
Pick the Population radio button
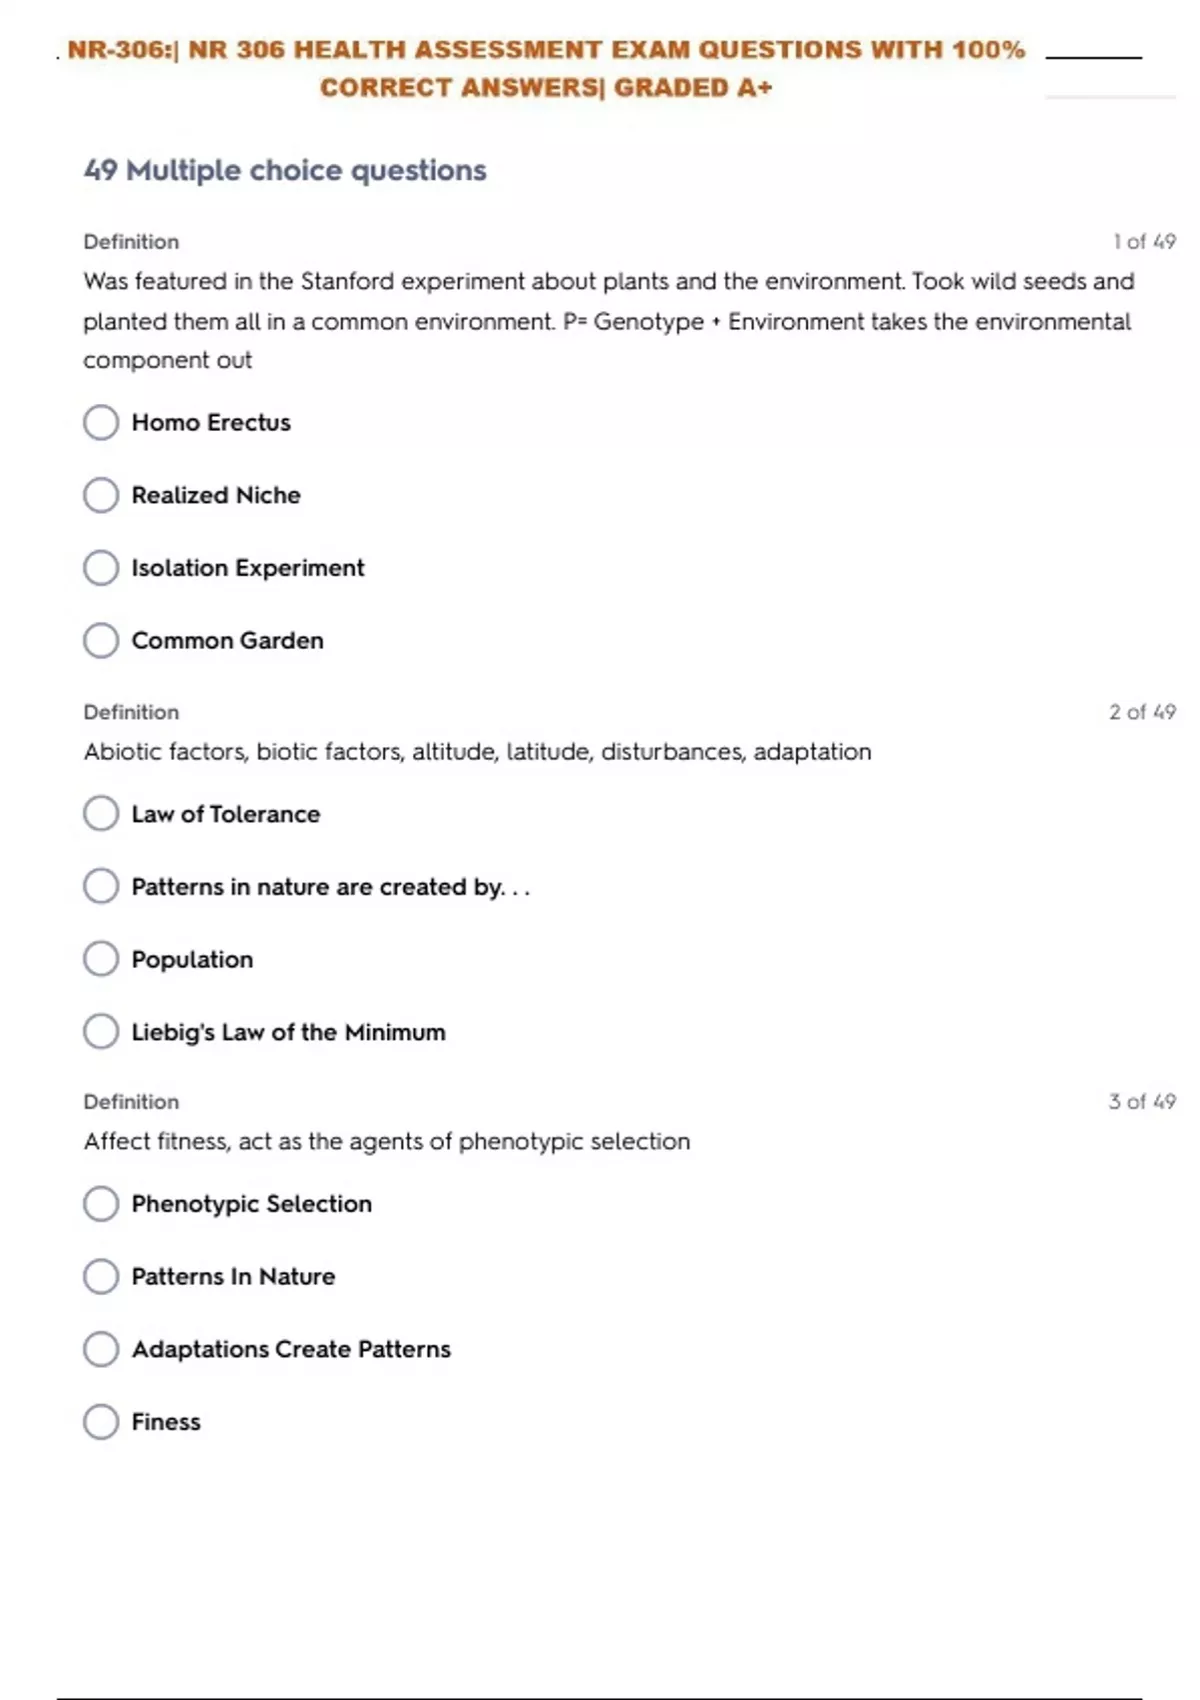(101, 959)
